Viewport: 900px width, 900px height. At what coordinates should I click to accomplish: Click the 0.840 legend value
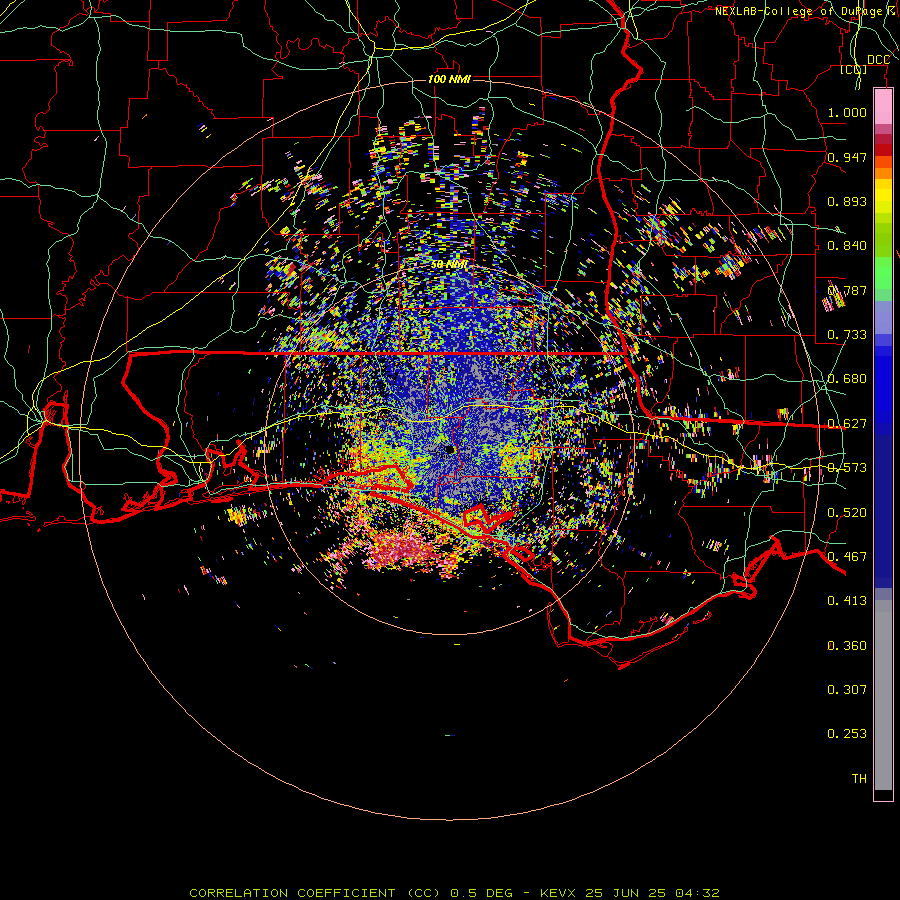coord(847,246)
